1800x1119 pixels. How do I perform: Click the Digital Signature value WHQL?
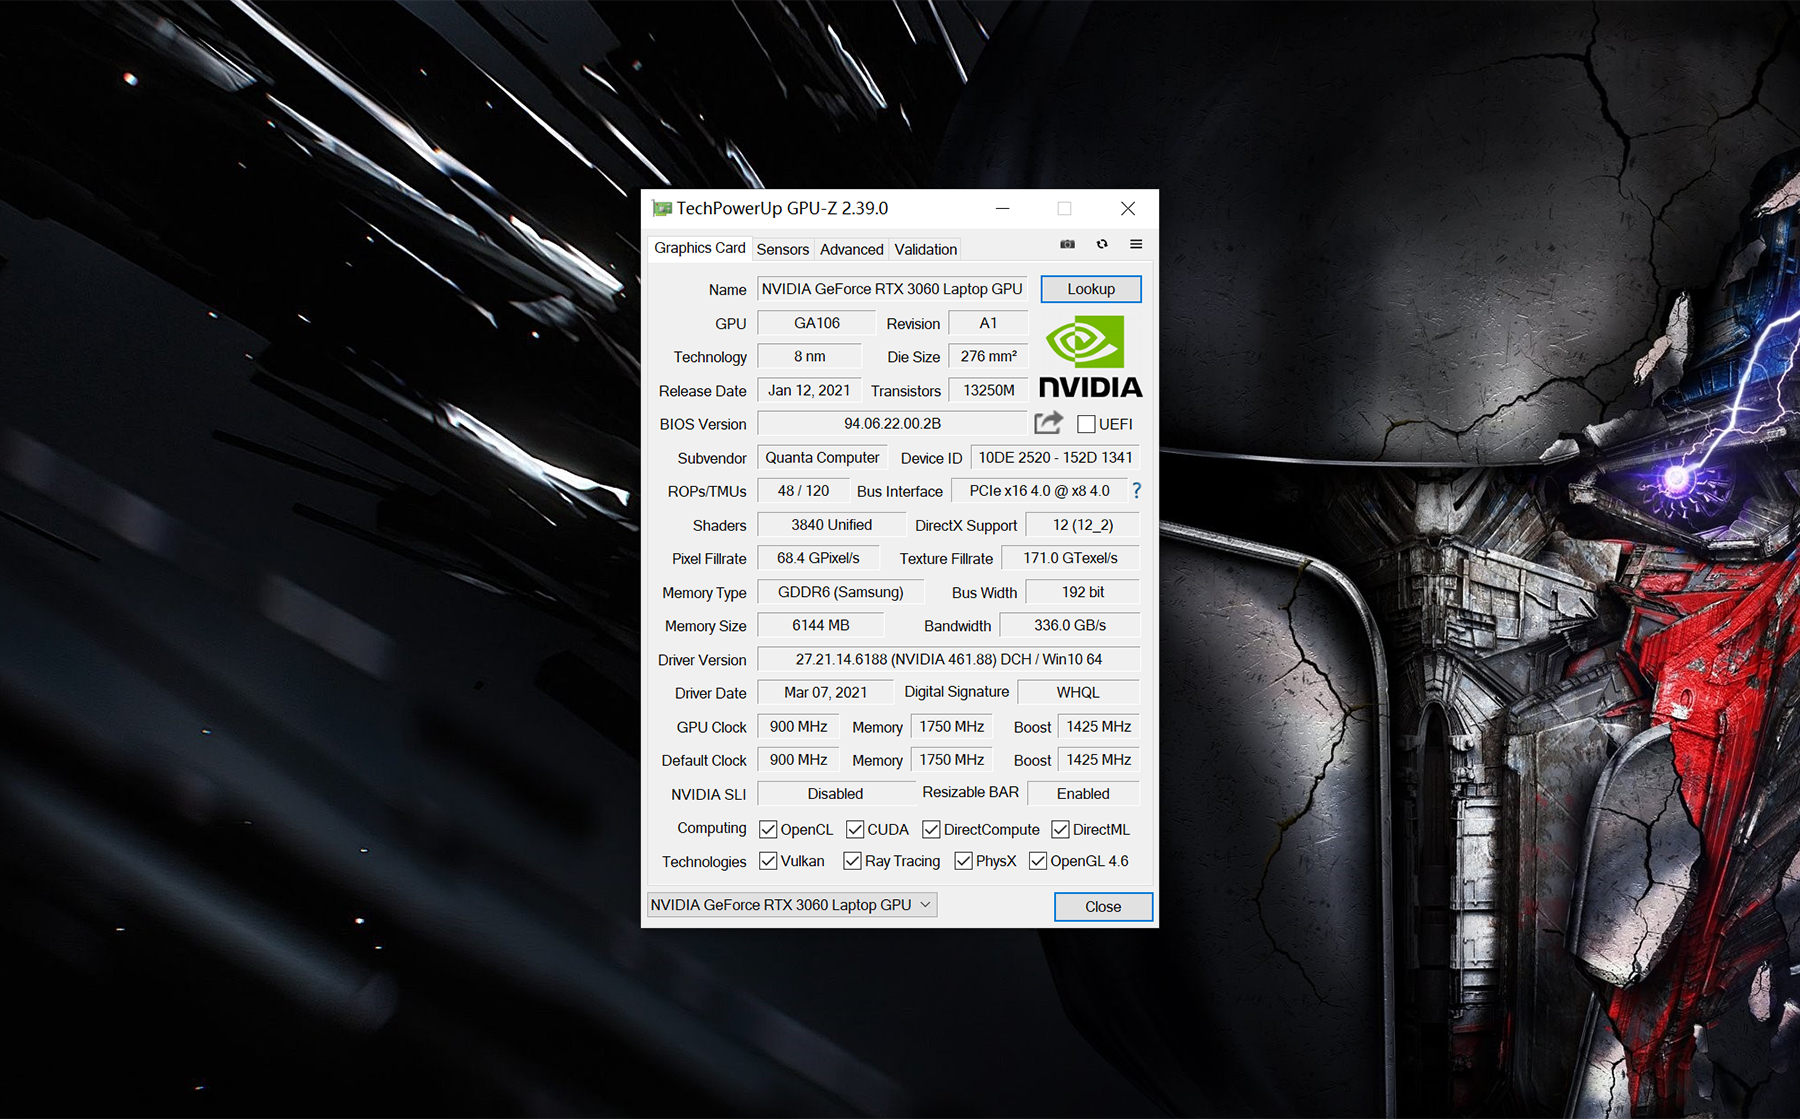click(1078, 692)
